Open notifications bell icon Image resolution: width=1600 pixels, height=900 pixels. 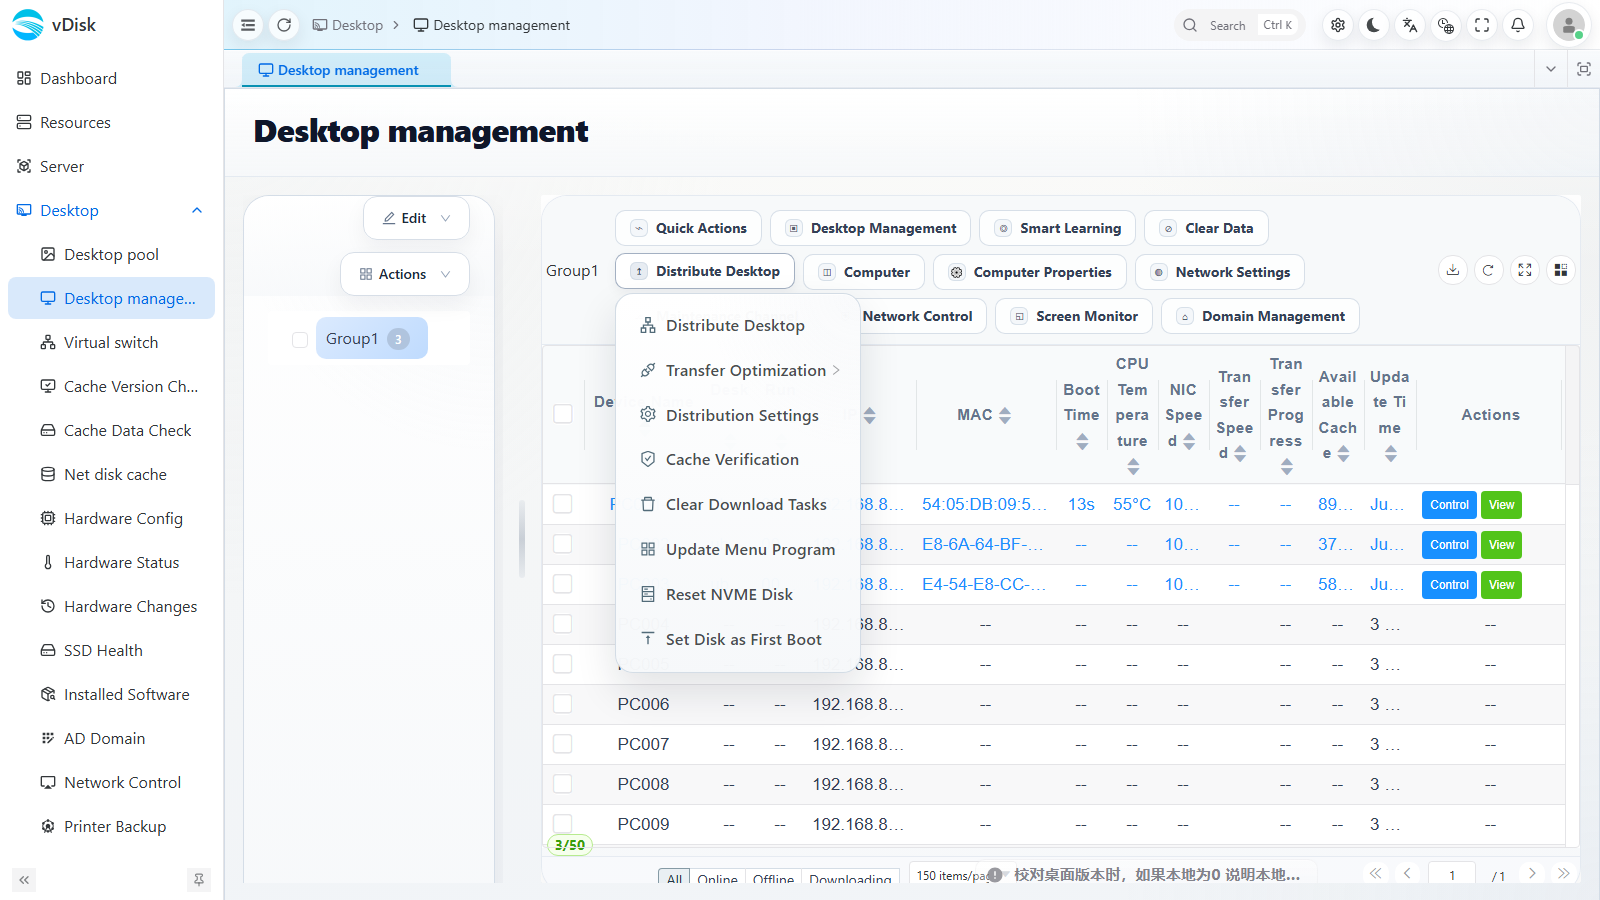1518,25
